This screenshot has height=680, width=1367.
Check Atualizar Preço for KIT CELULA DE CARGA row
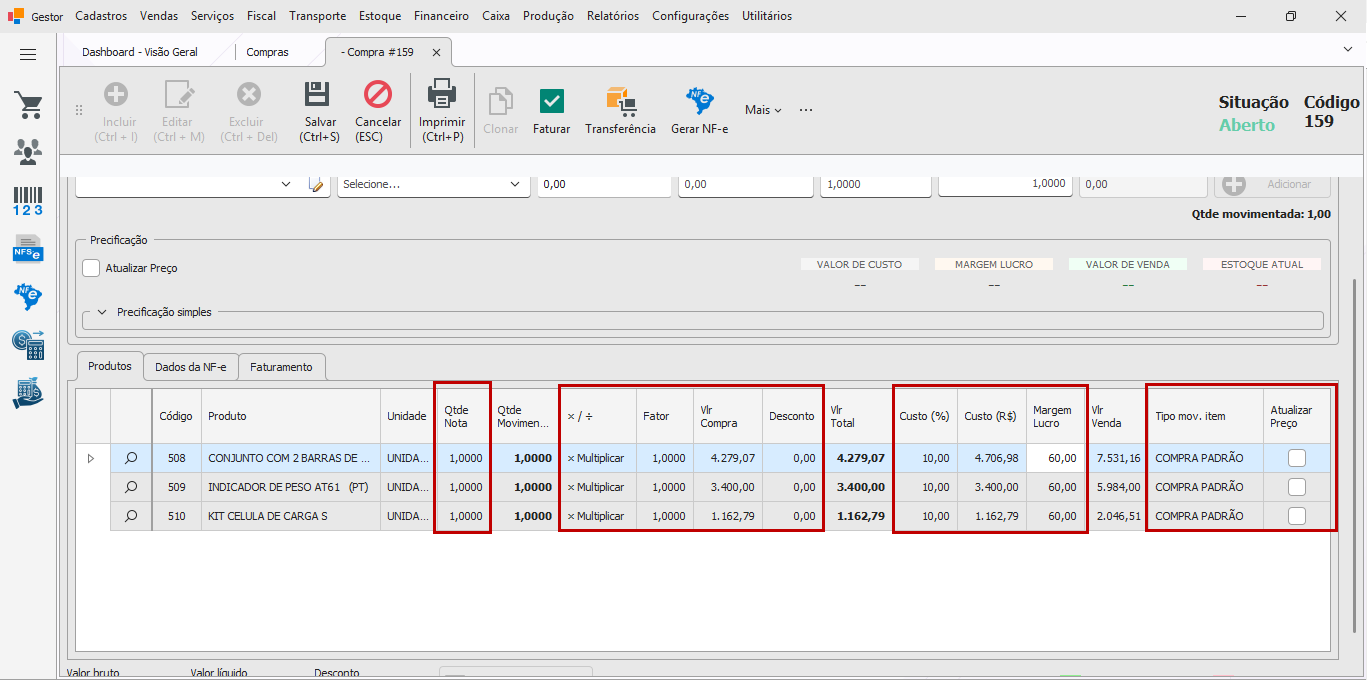click(x=1297, y=516)
